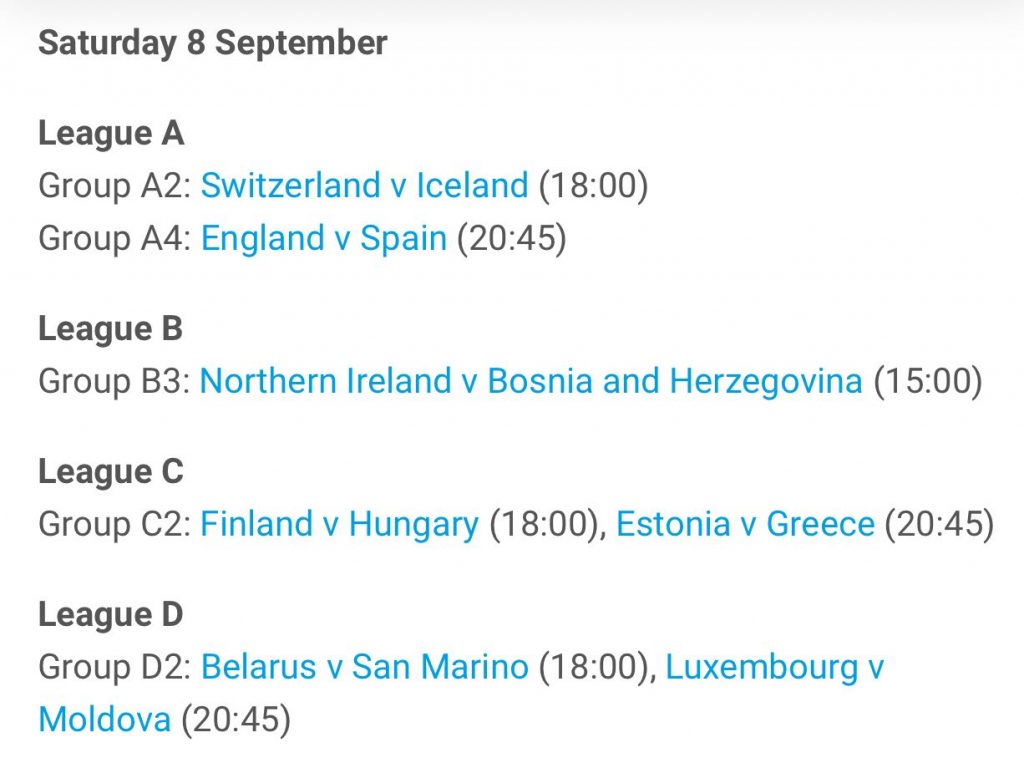Click the League C heading
Viewport: 1024px width, 768px height.
[x=111, y=472]
